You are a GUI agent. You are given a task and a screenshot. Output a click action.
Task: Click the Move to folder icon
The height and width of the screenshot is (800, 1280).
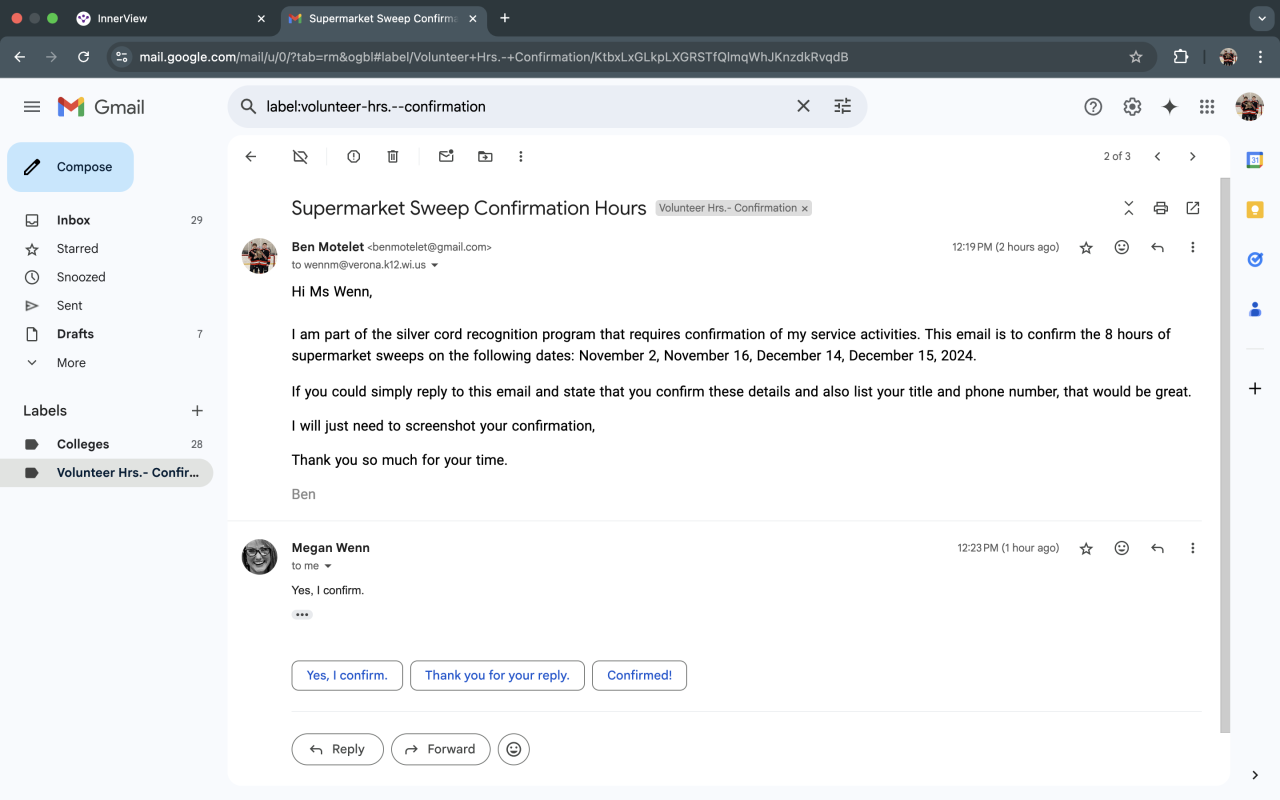(485, 157)
